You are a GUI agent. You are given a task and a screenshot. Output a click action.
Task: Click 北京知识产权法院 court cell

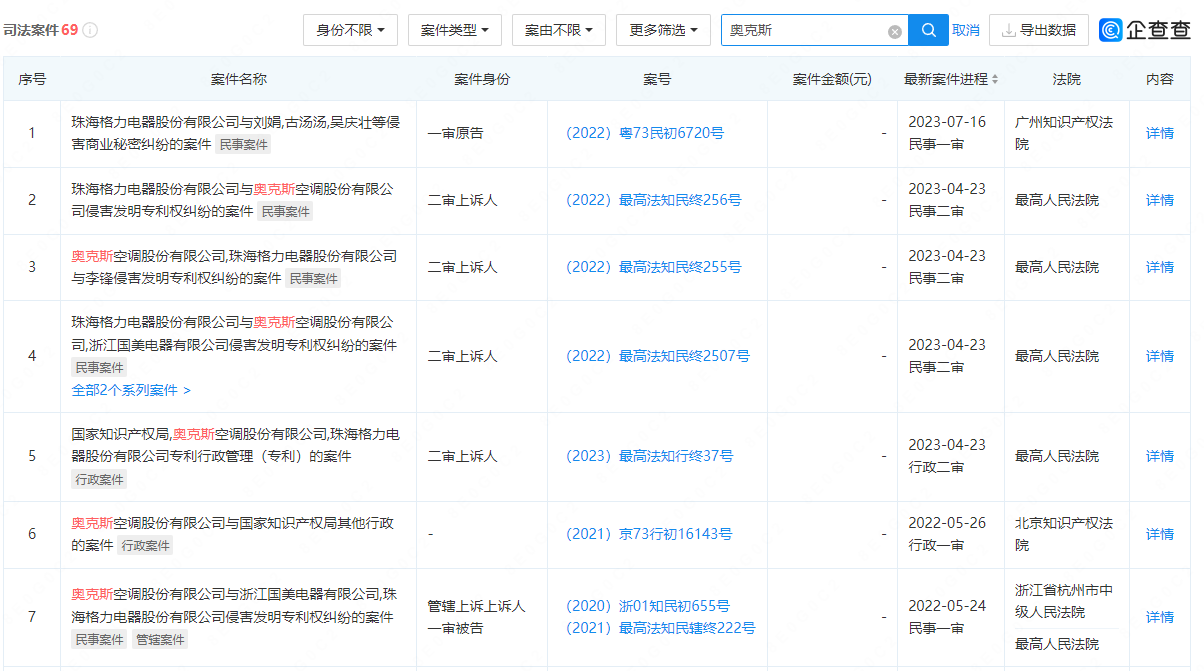(1064, 534)
